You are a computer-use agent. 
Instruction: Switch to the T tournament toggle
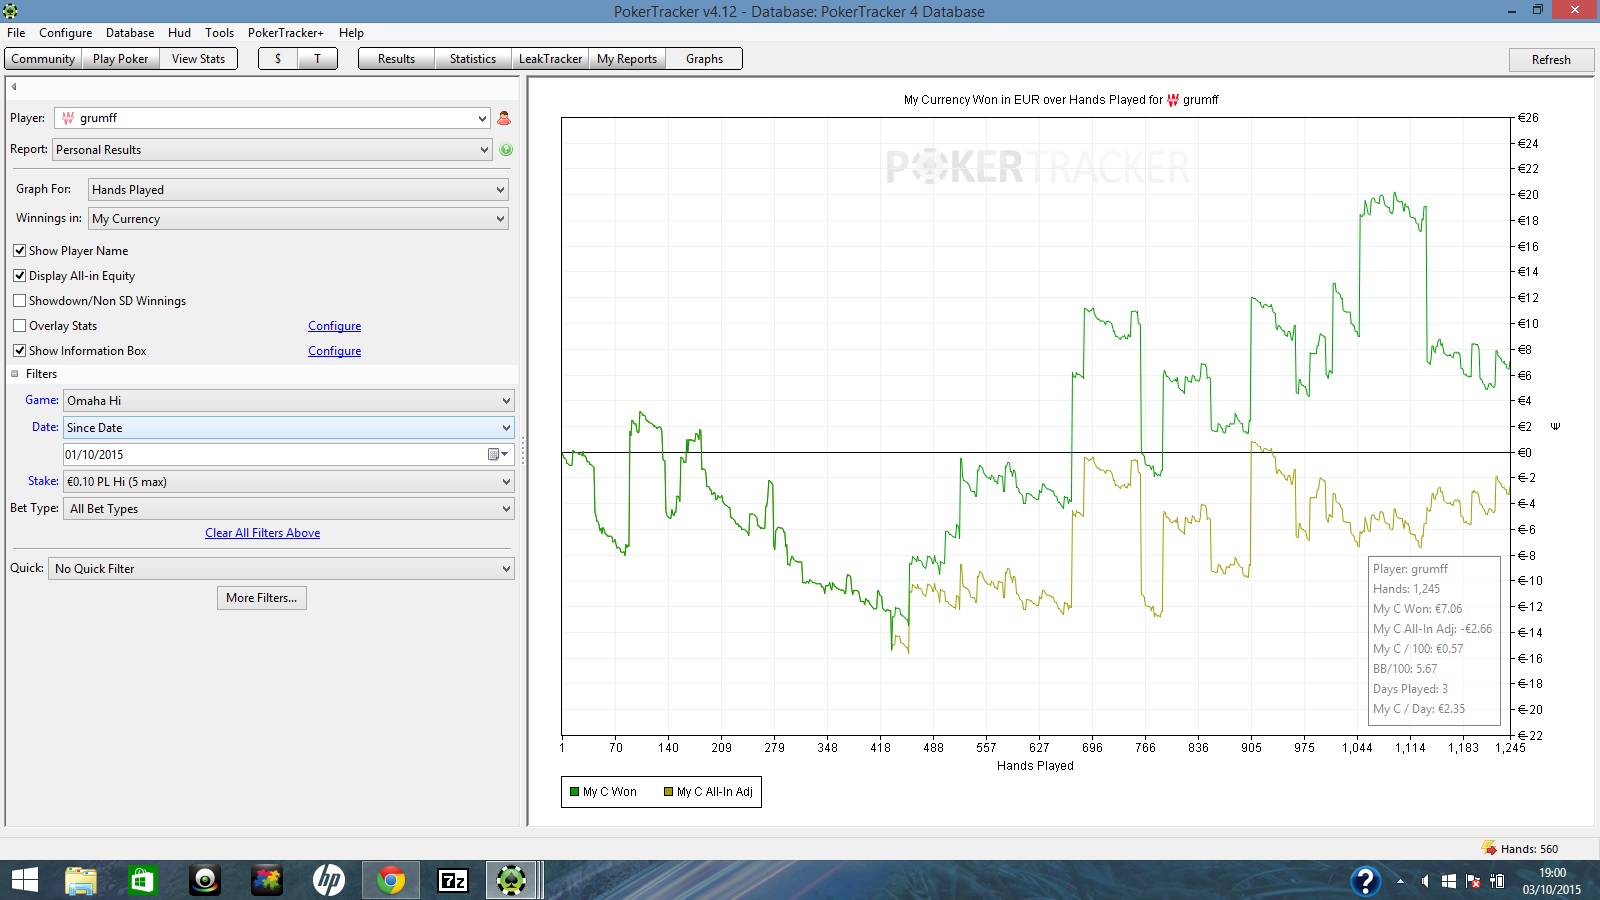(x=317, y=59)
